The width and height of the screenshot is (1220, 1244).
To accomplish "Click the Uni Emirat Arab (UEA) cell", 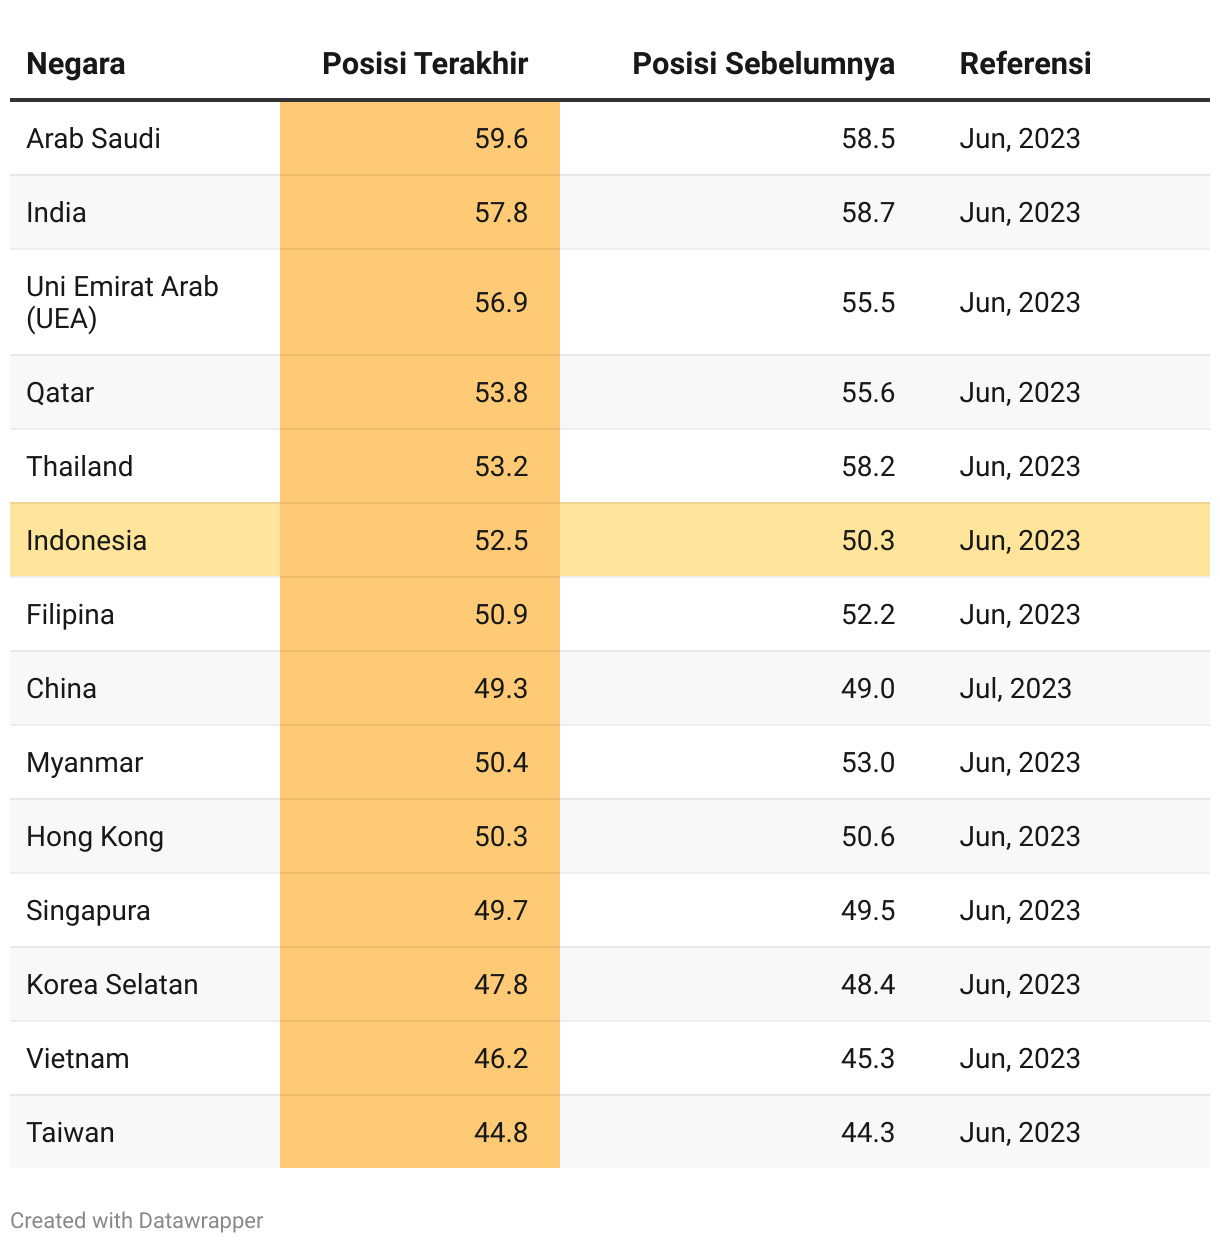I will [x=122, y=302].
